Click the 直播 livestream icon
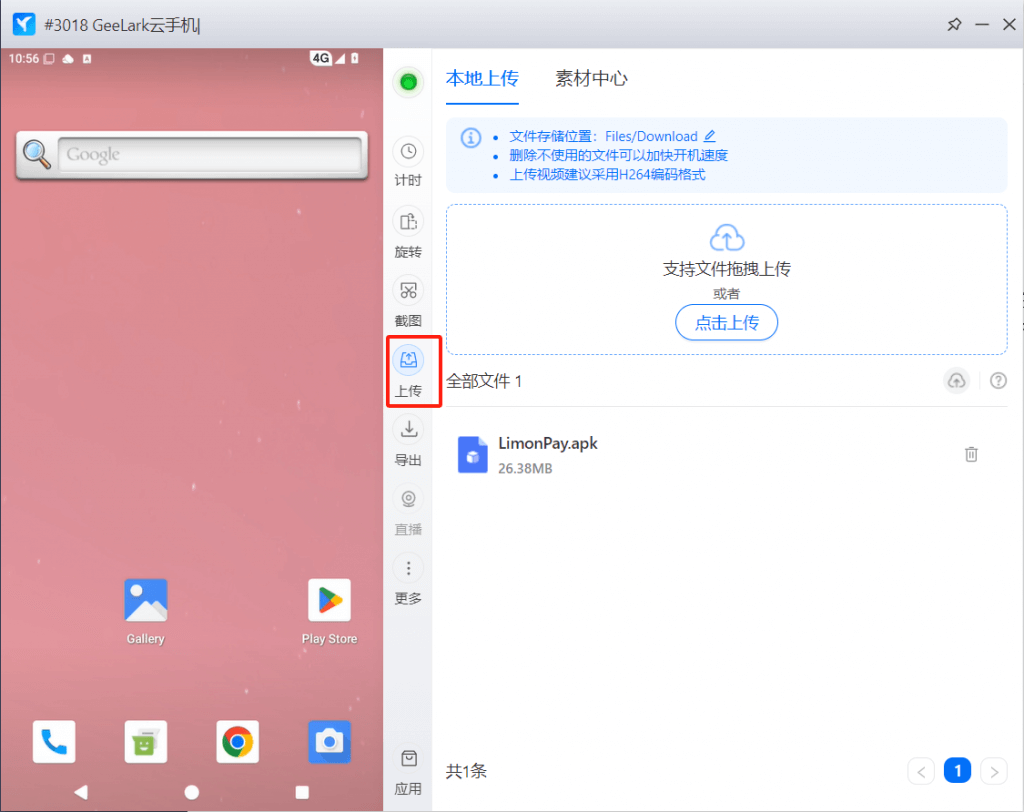 click(408, 499)
